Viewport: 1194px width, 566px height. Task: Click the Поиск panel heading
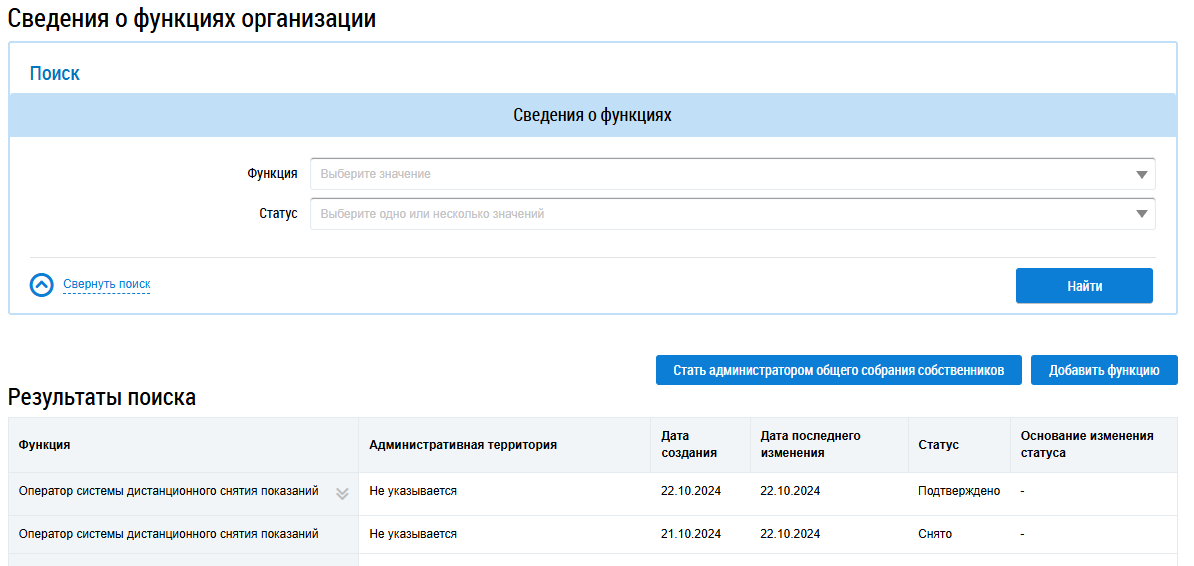tap(55, 74)
